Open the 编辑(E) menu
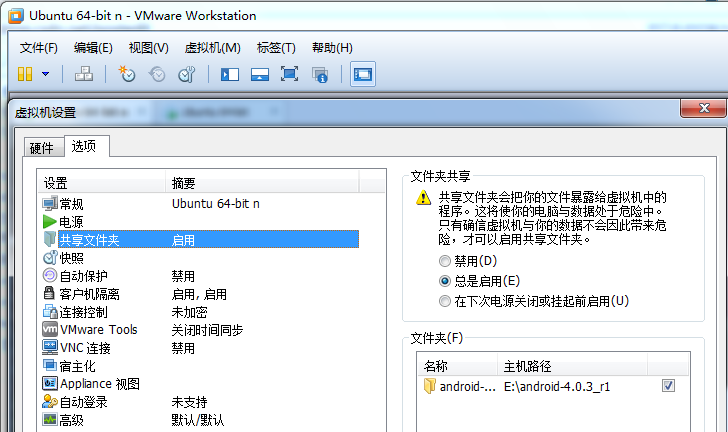The width and height of the screenshot is (728, 432). coord(93,48)
